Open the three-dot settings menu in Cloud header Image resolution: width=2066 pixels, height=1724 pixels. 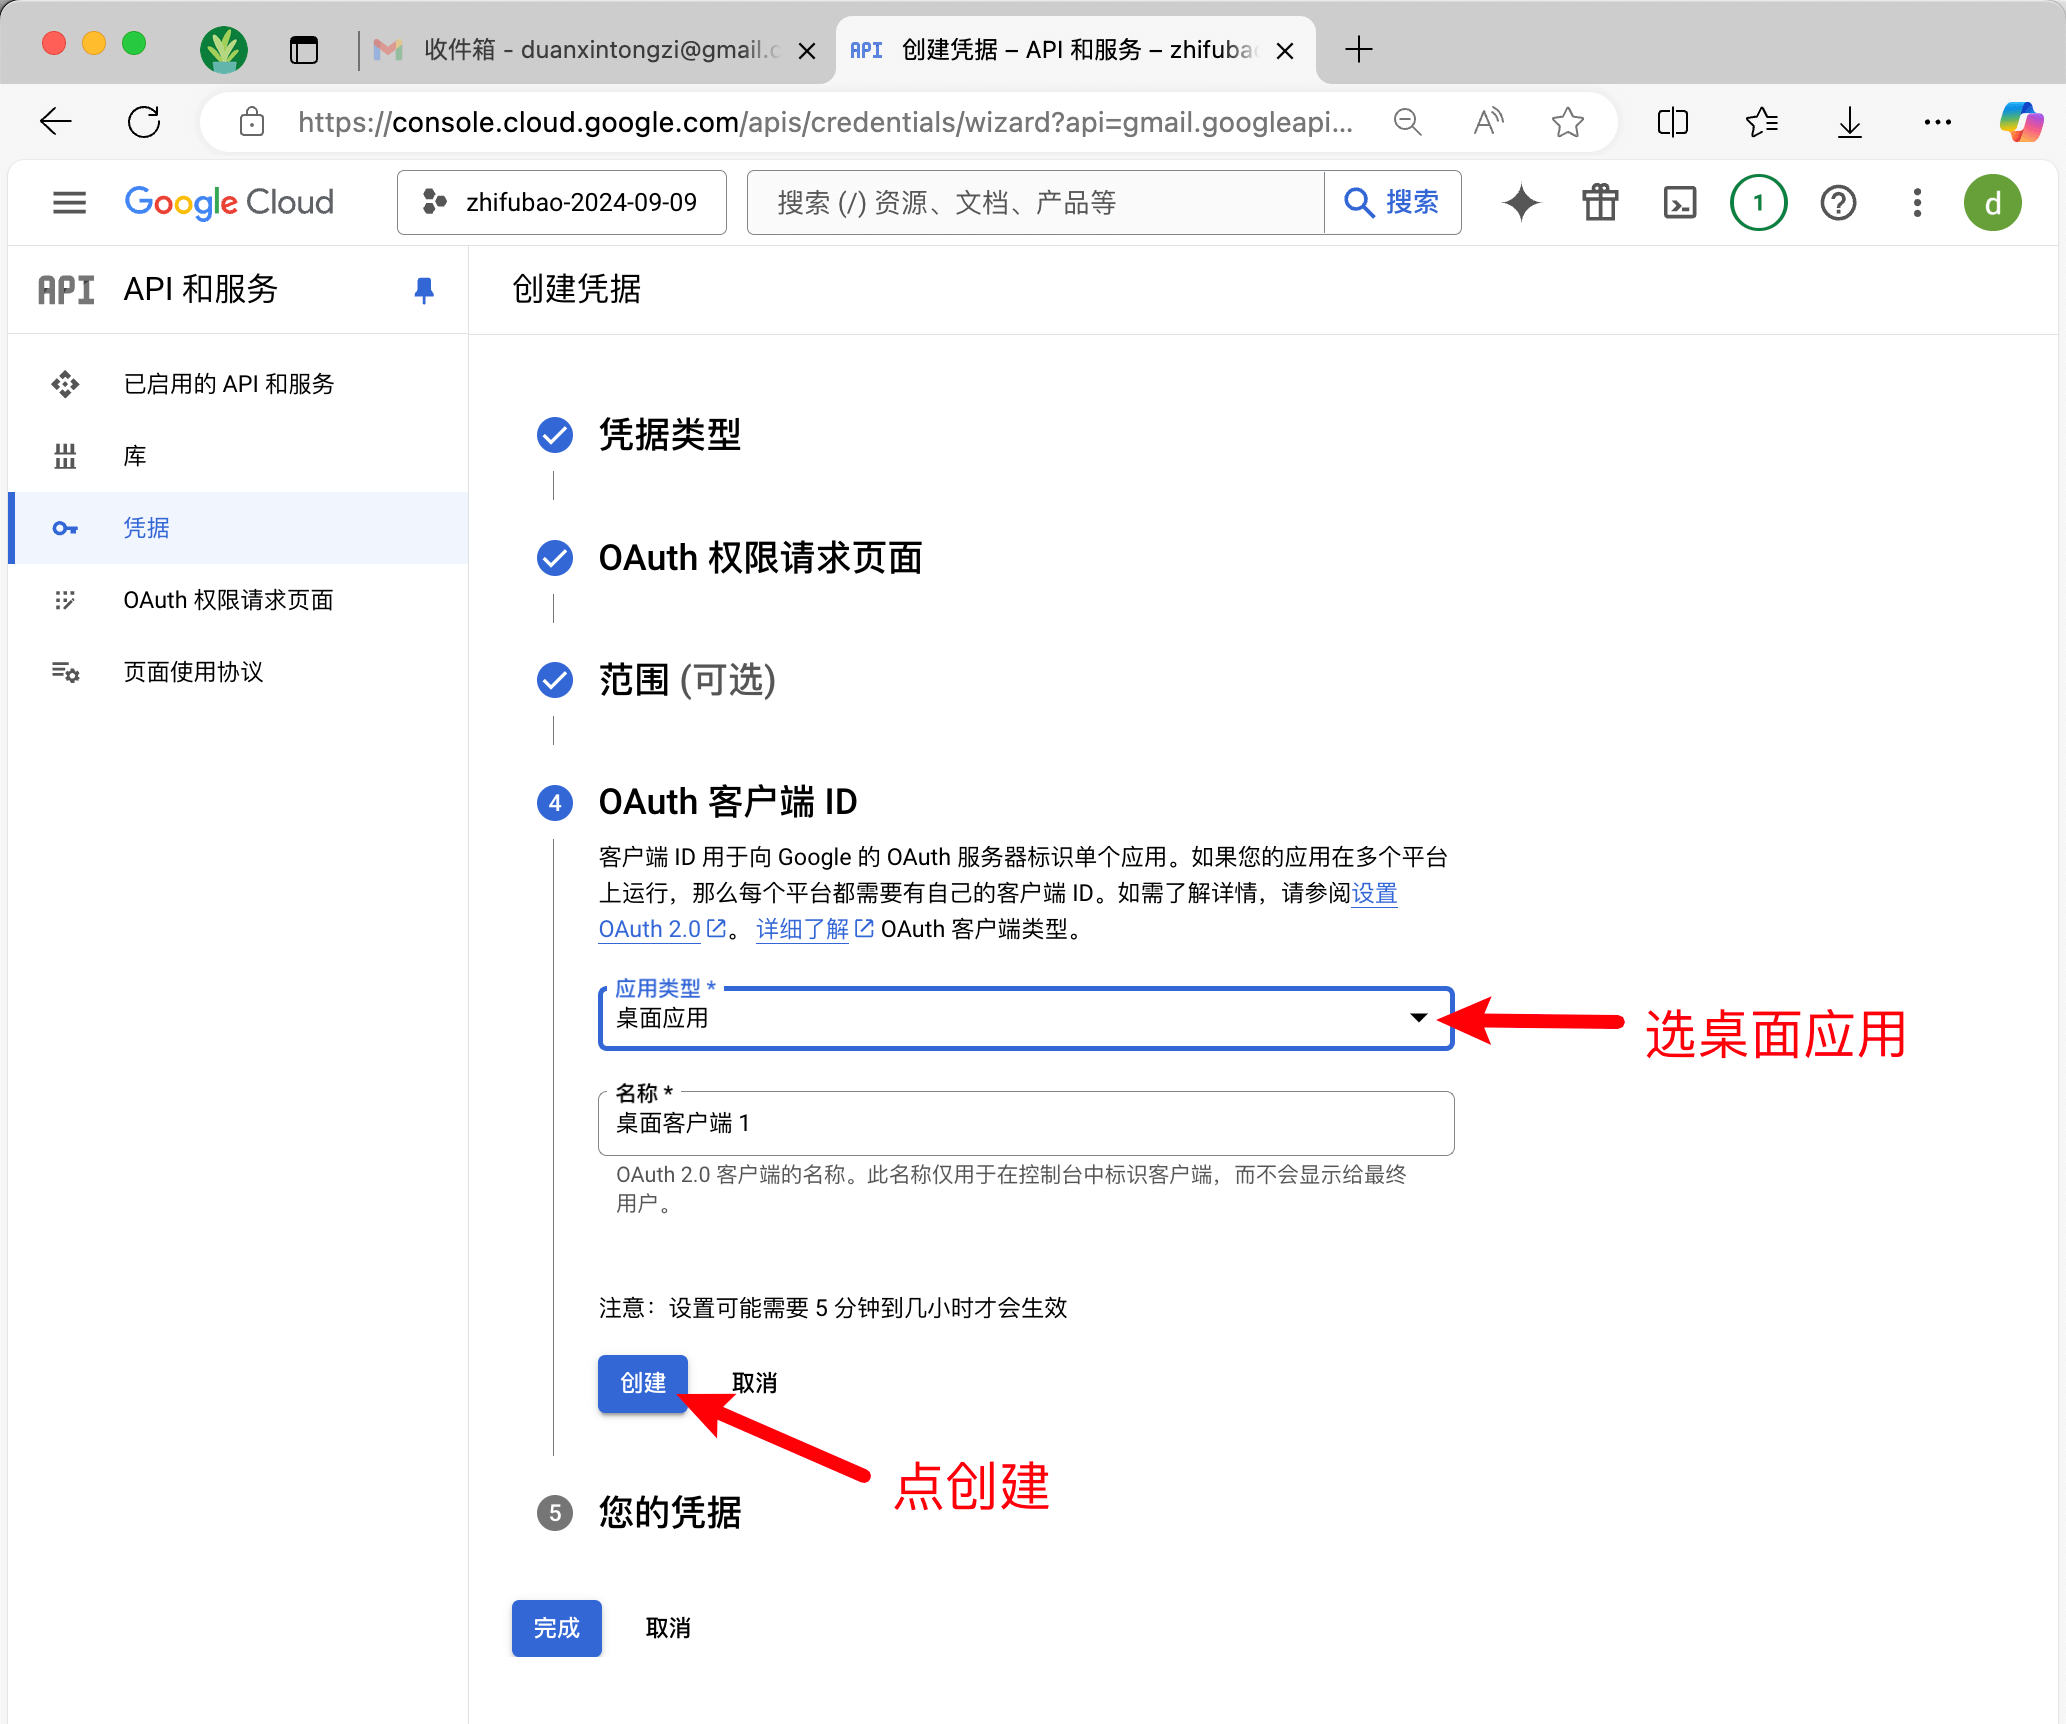(x=1916, y=203)
